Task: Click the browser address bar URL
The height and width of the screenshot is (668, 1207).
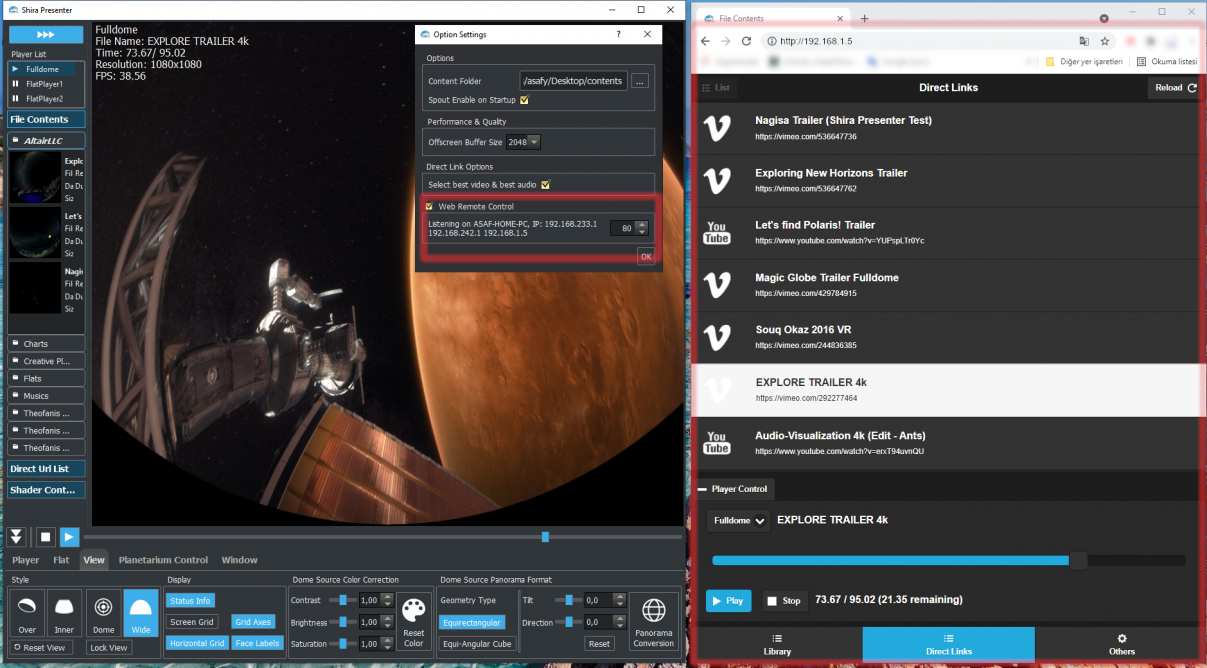Action: [x=818, y=41]
